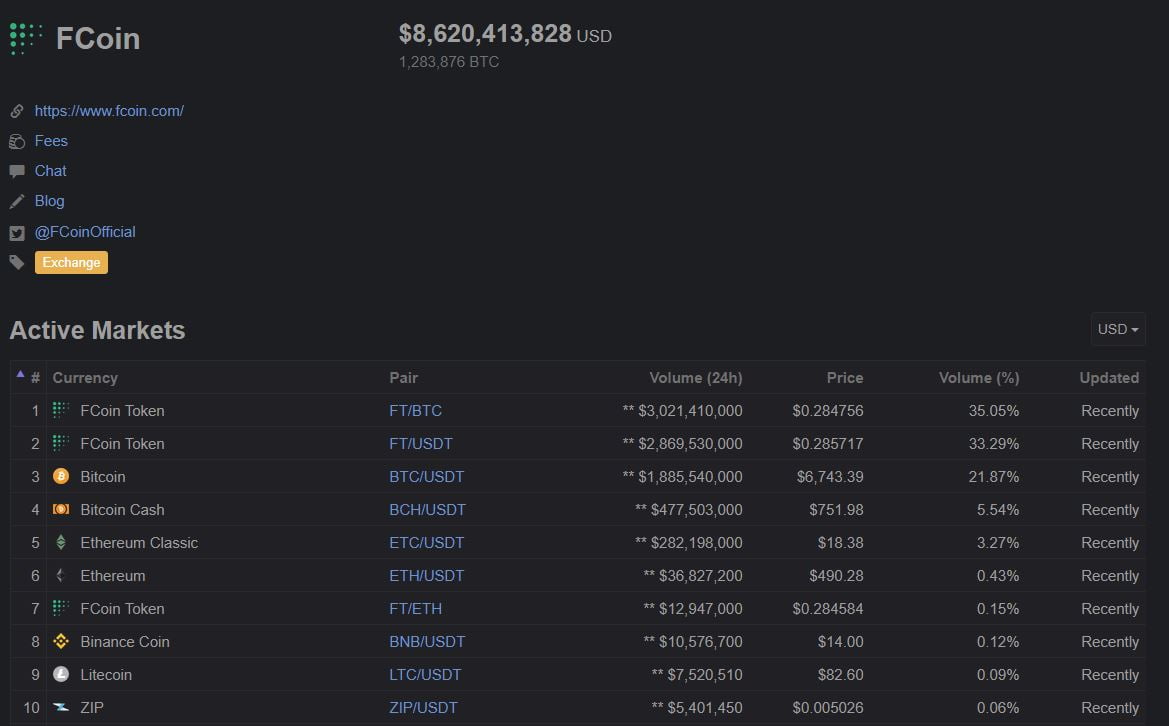Click the FCoin Token icon in row 1
The height and width of the screenshot is (726, 1169).
pyautogui.click(x=61, y=410)
